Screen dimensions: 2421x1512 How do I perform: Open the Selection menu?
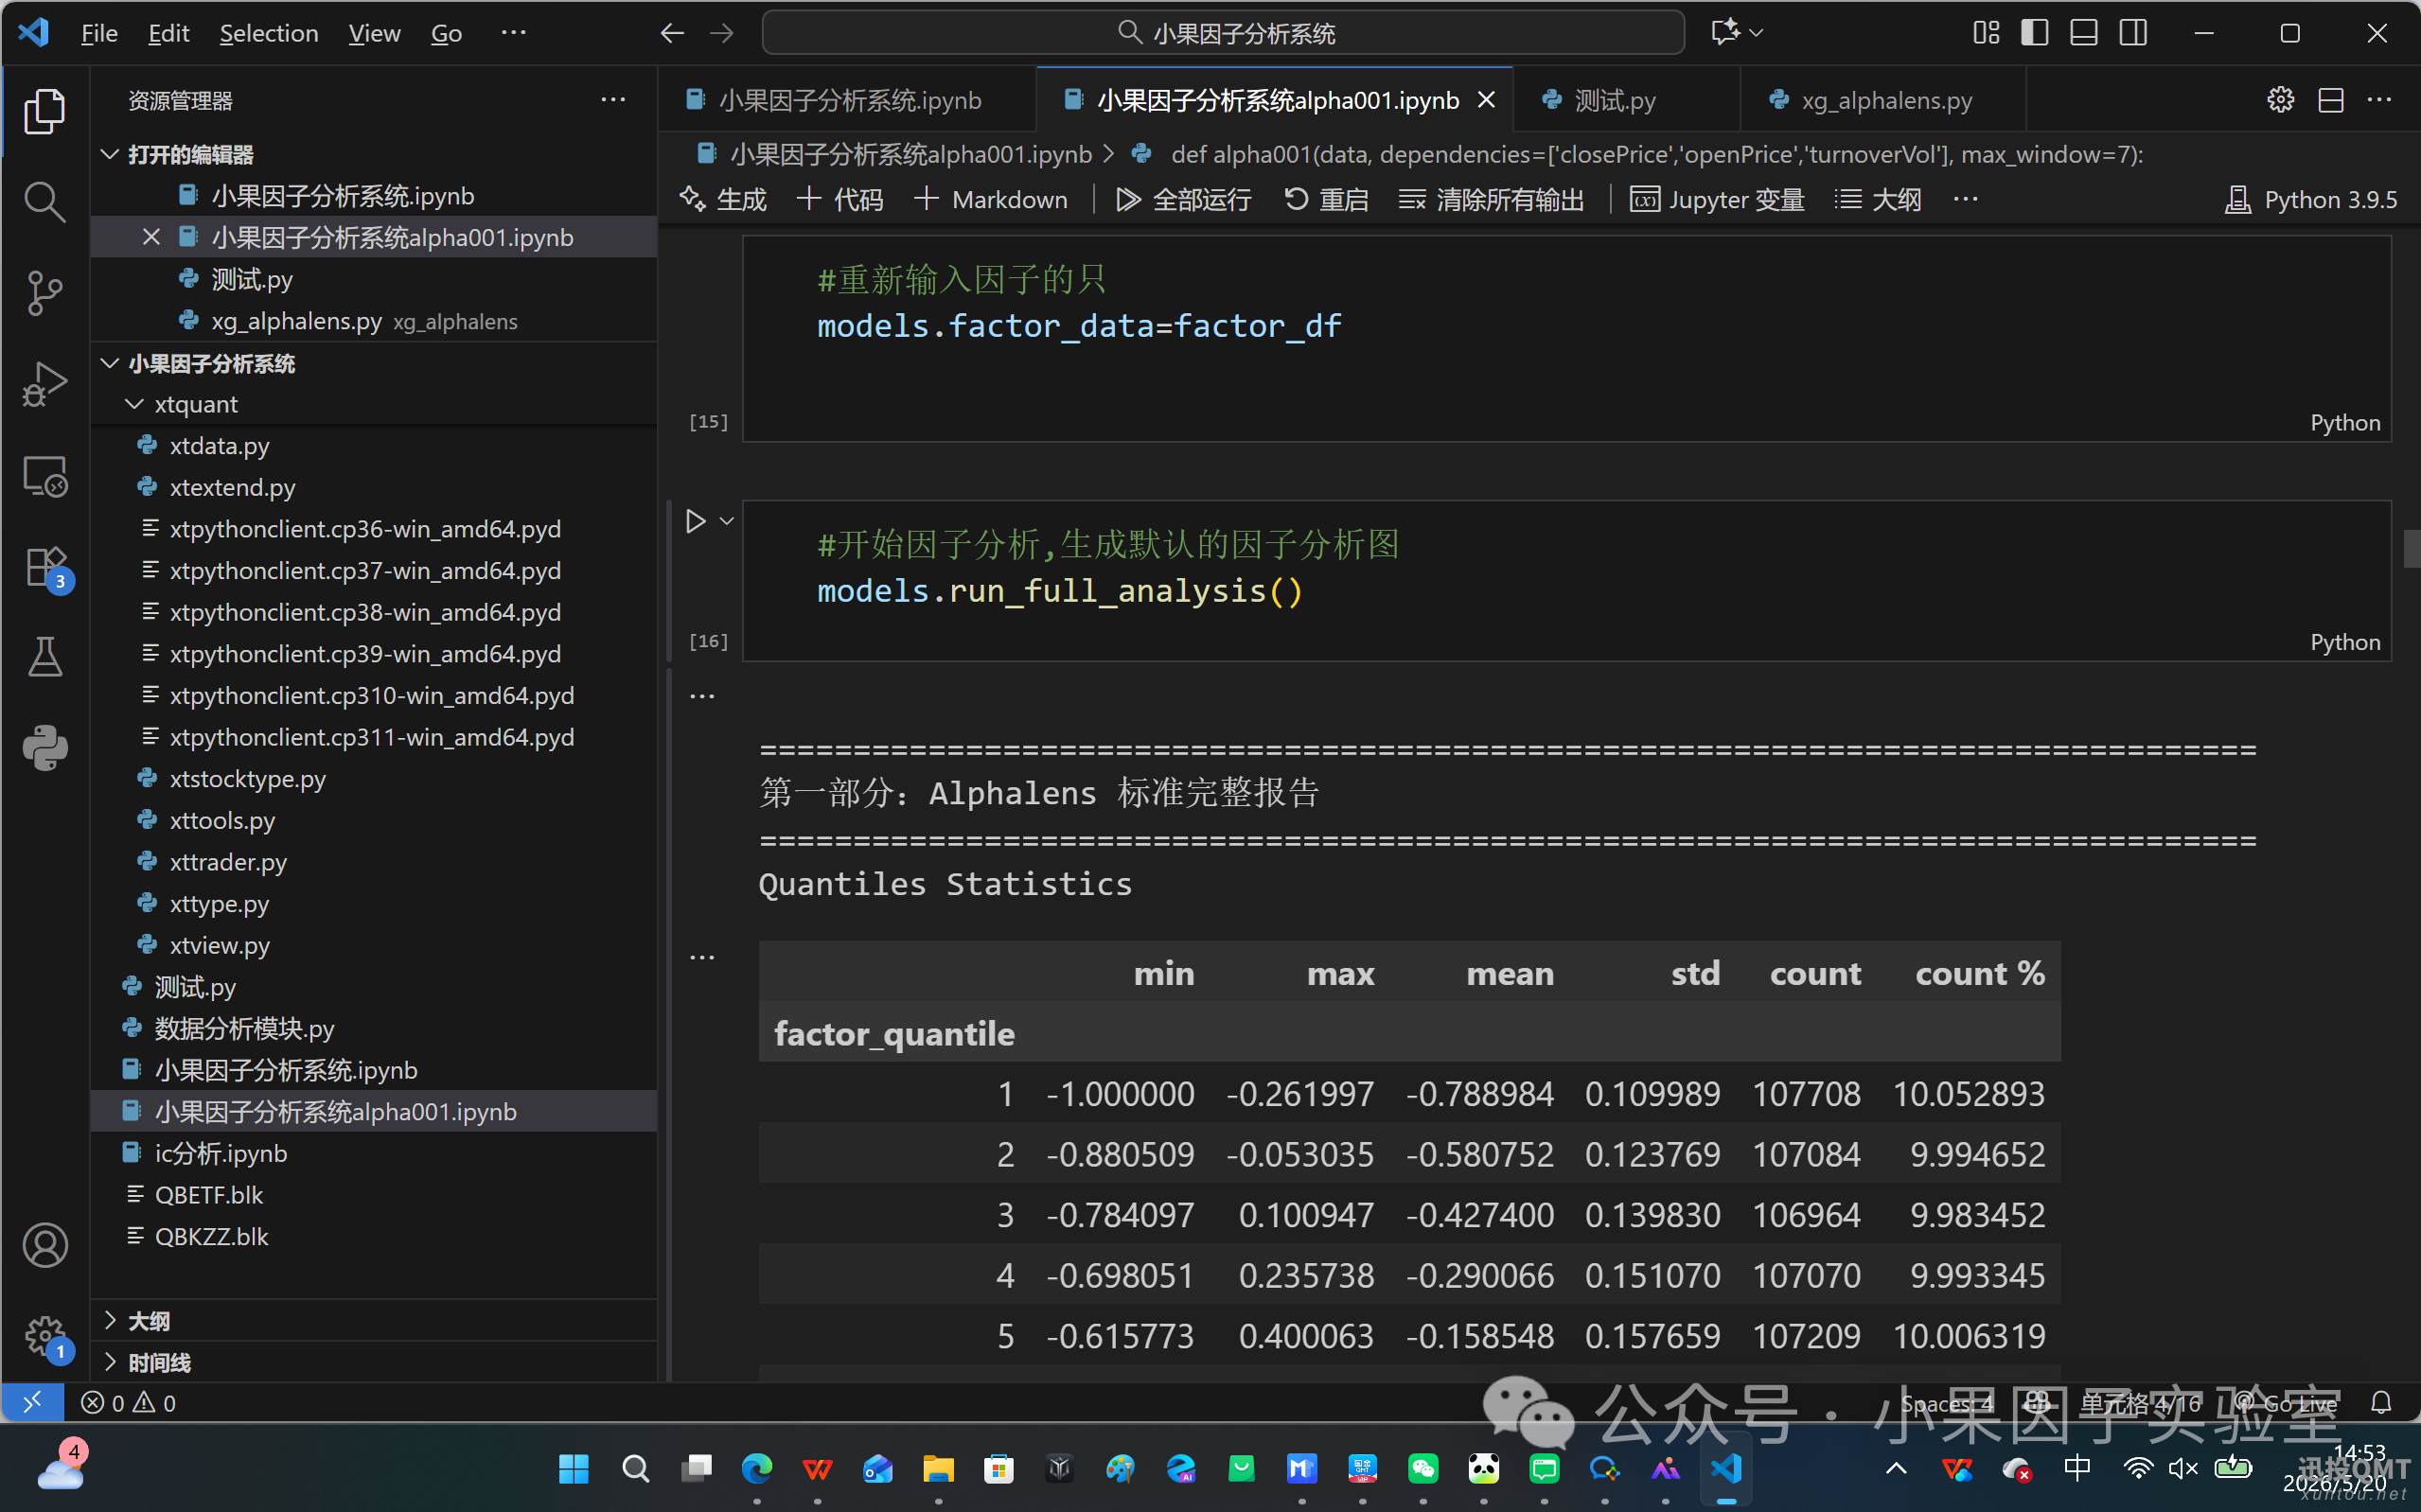(x=269, y=33)
